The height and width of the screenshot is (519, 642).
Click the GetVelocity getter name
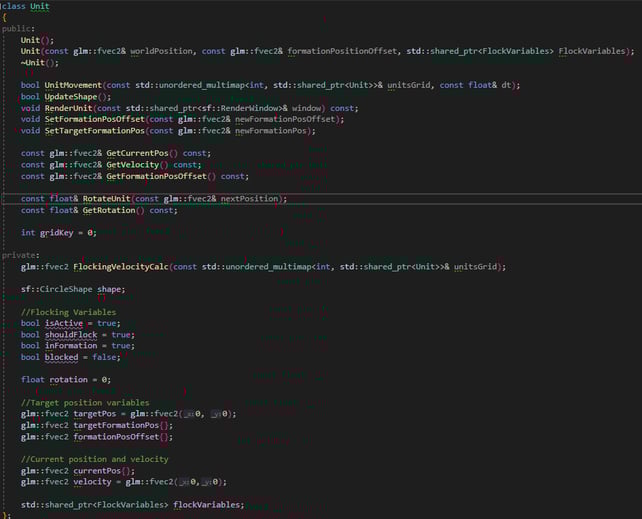click(x=133, y=165)
